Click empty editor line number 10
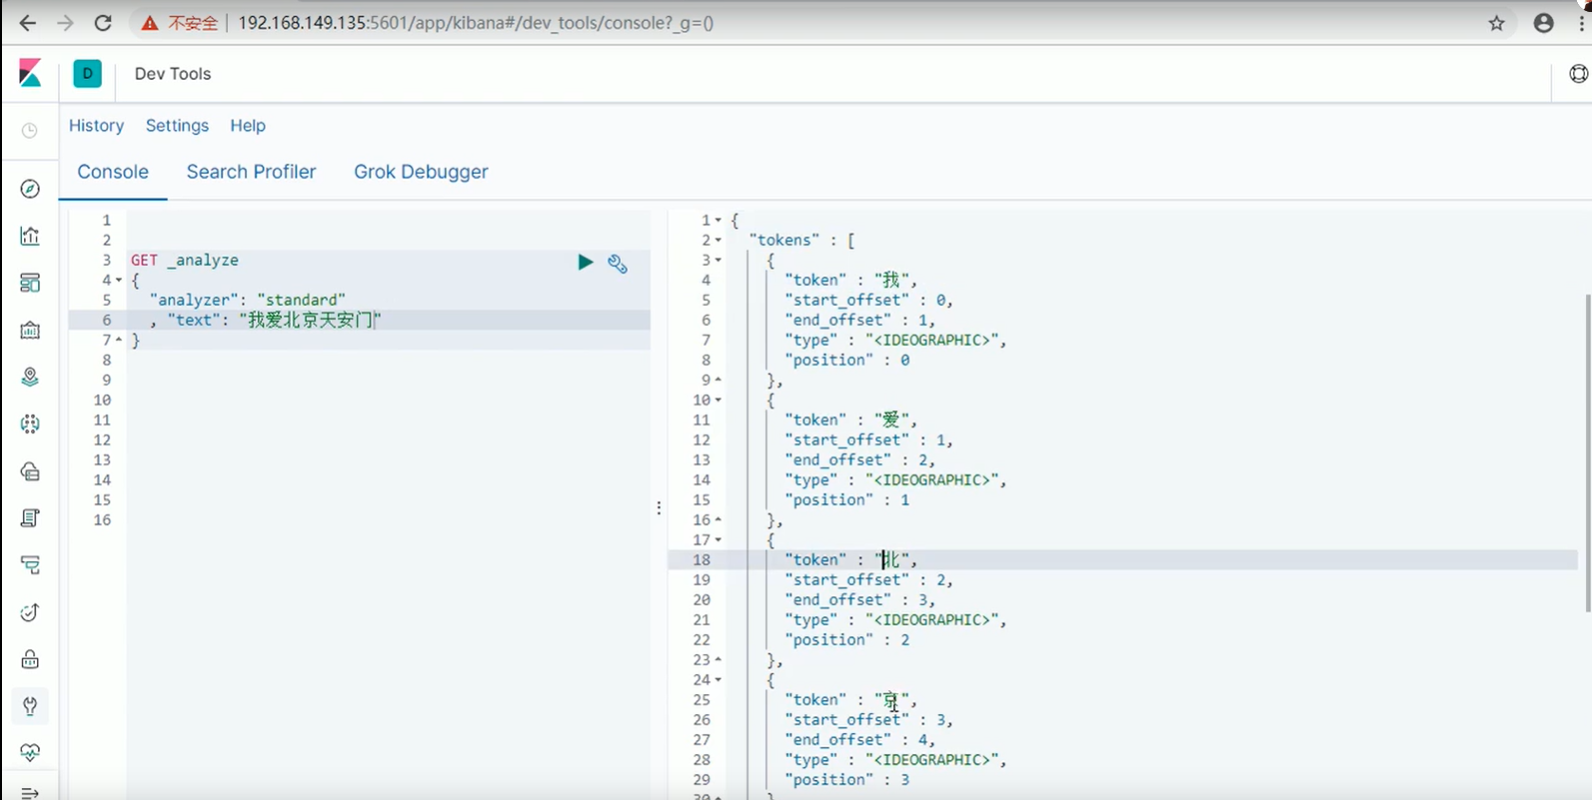Image resolution: width=1592 pixels, height=800 pixels. [x=102, y=400]
